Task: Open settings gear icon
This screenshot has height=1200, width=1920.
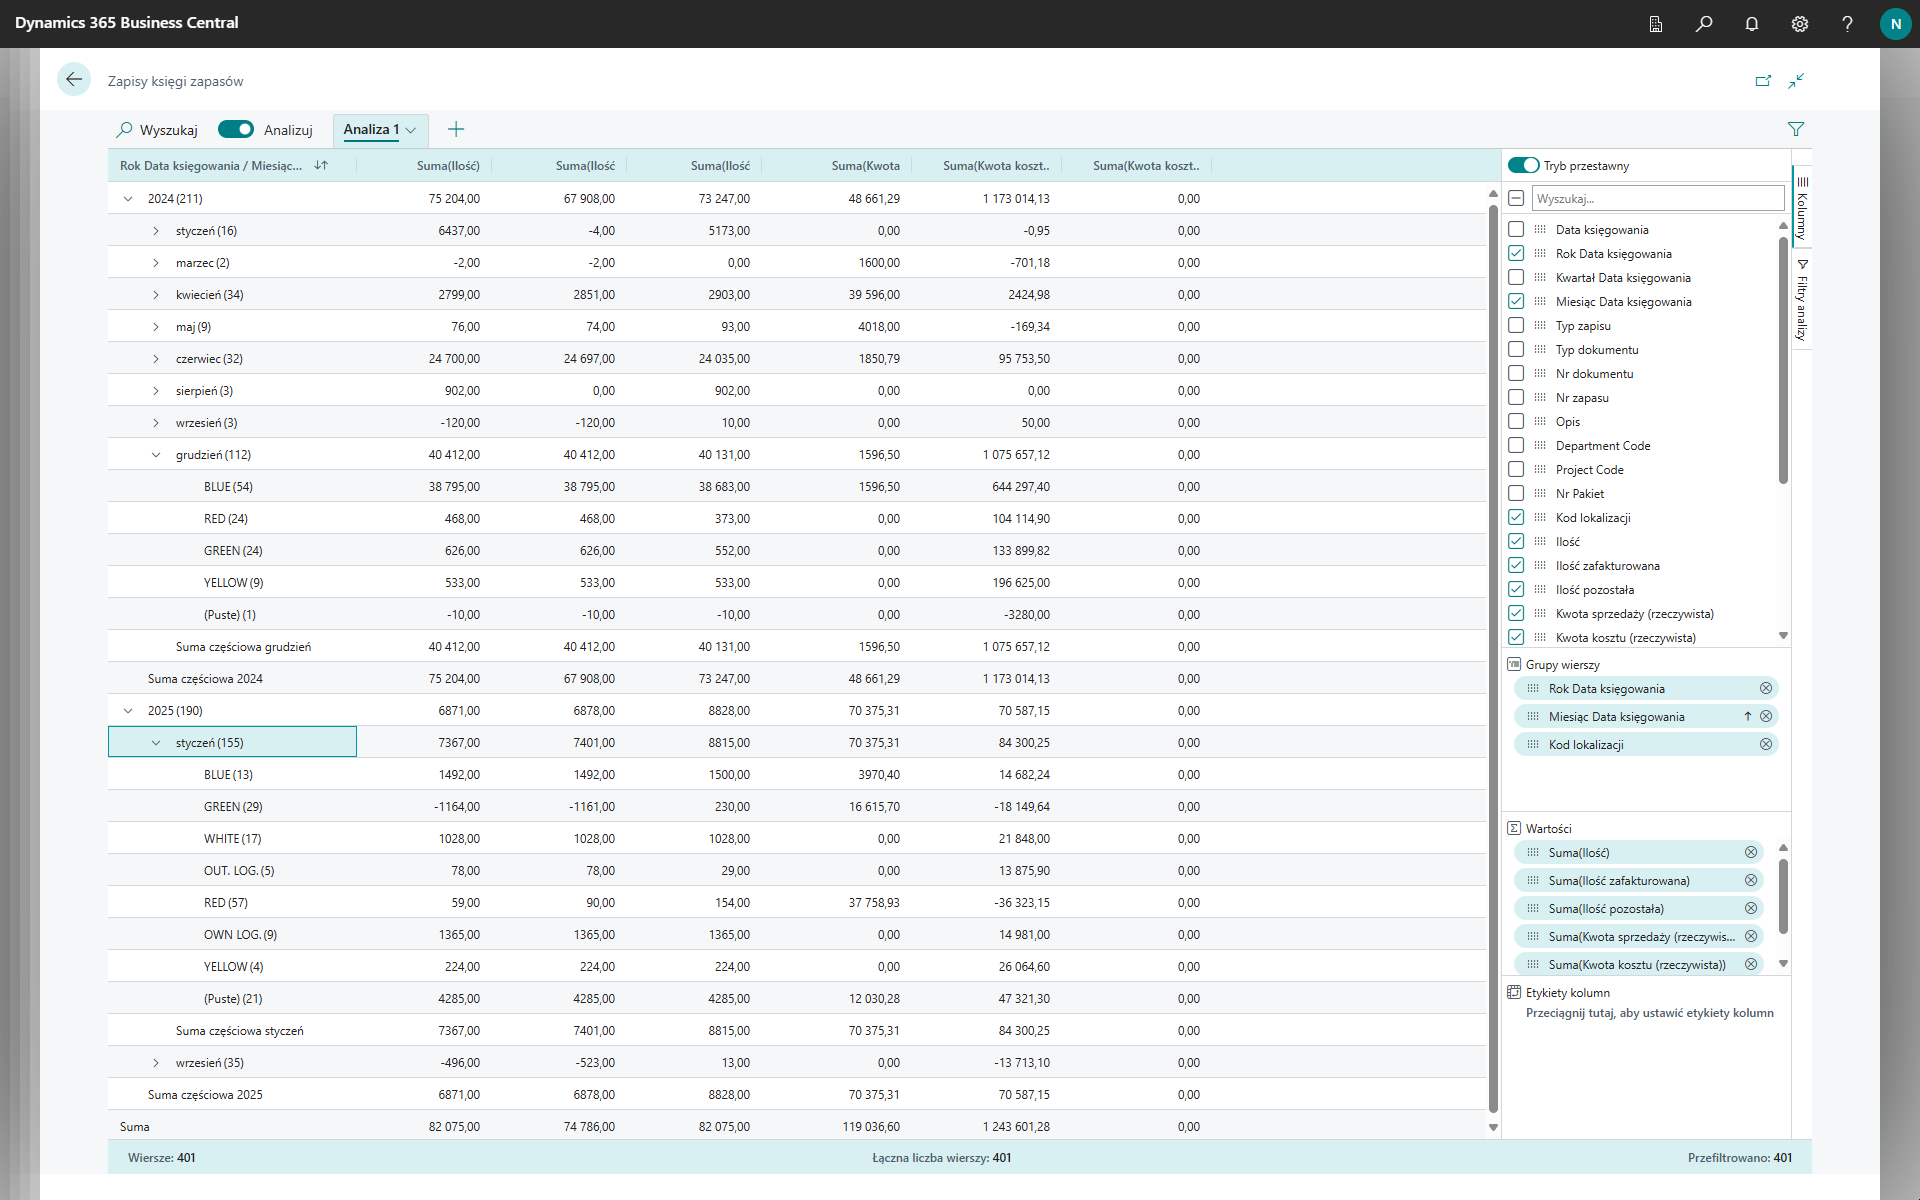Action: pos(1800,24)
